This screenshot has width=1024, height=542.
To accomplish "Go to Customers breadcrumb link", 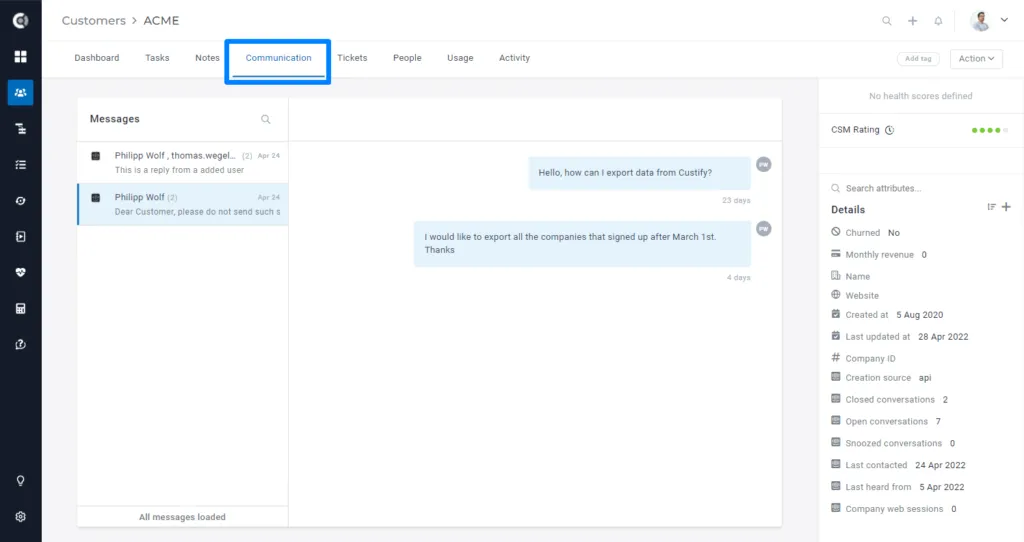I will tap(93, 20).
